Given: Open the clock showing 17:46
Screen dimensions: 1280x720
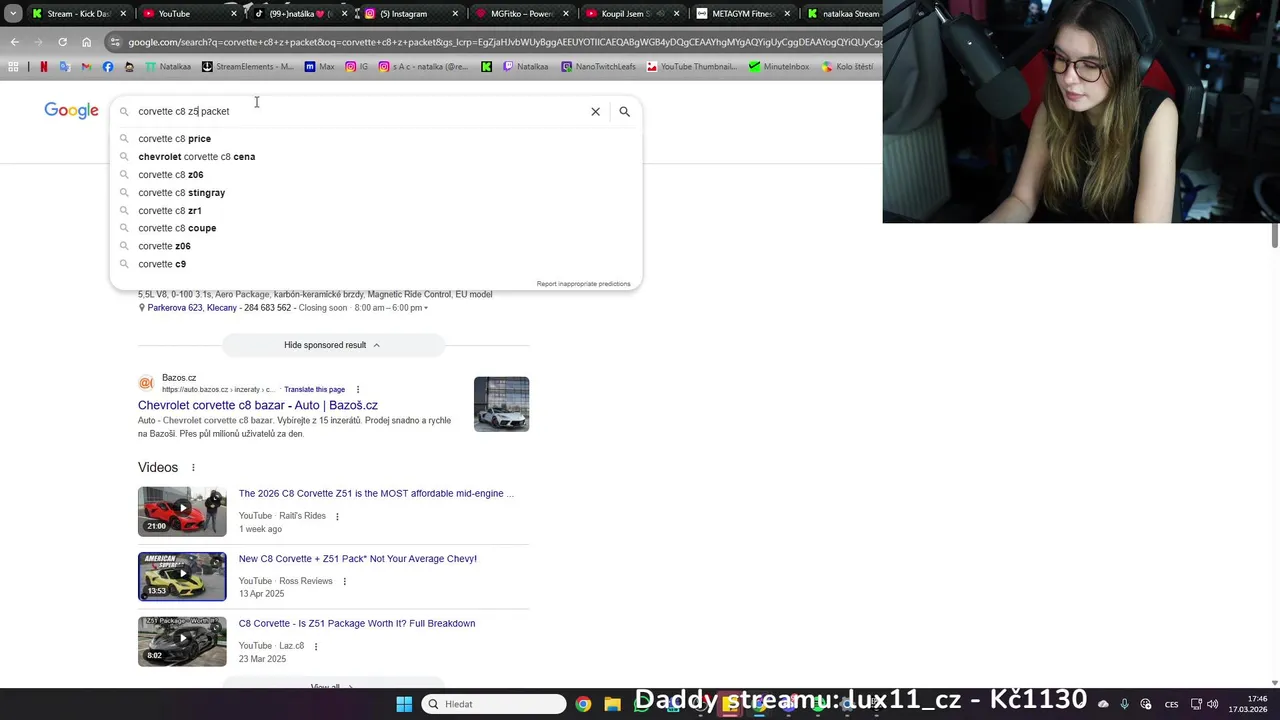Looking at the screenshot, I should point(1246,704).
